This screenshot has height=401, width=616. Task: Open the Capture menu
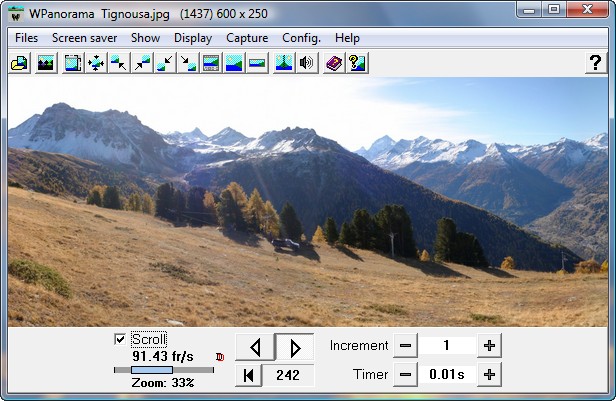pyautogui.click(x=247, y=38)
